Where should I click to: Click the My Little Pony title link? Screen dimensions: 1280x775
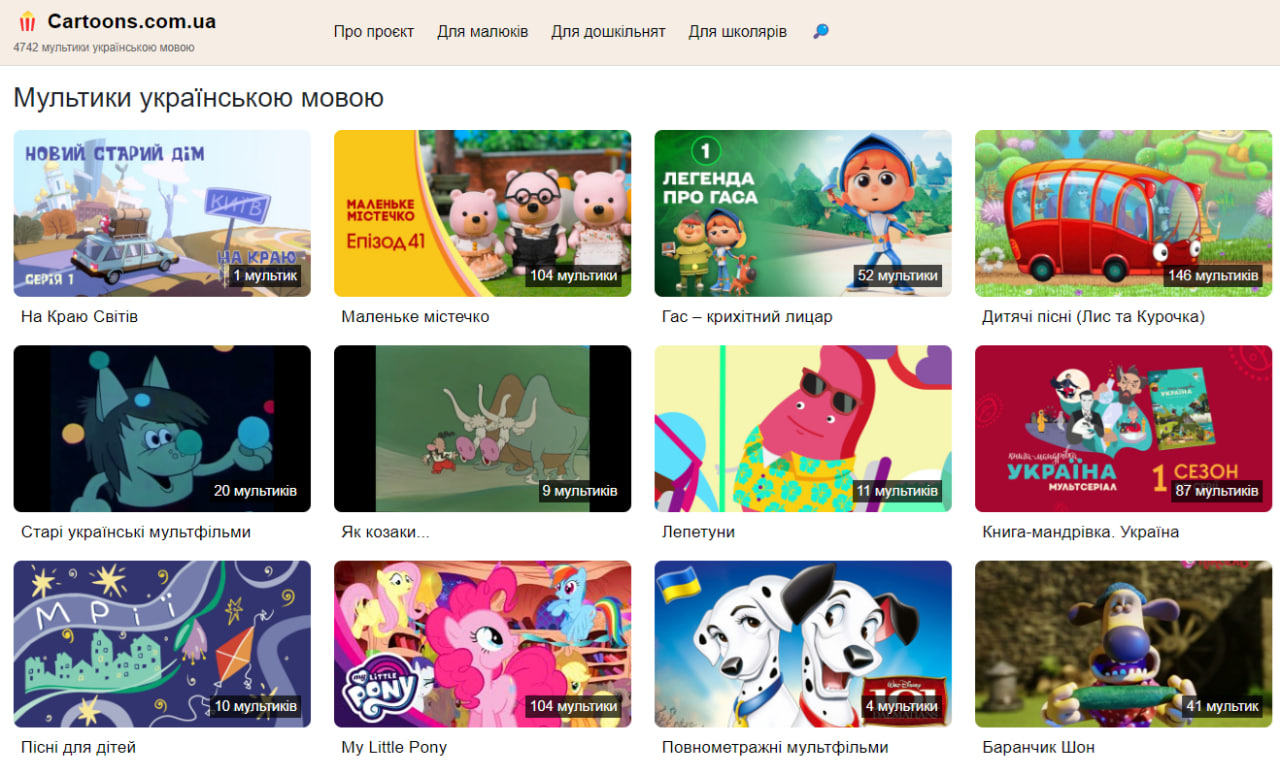click(x=394, y=747)
